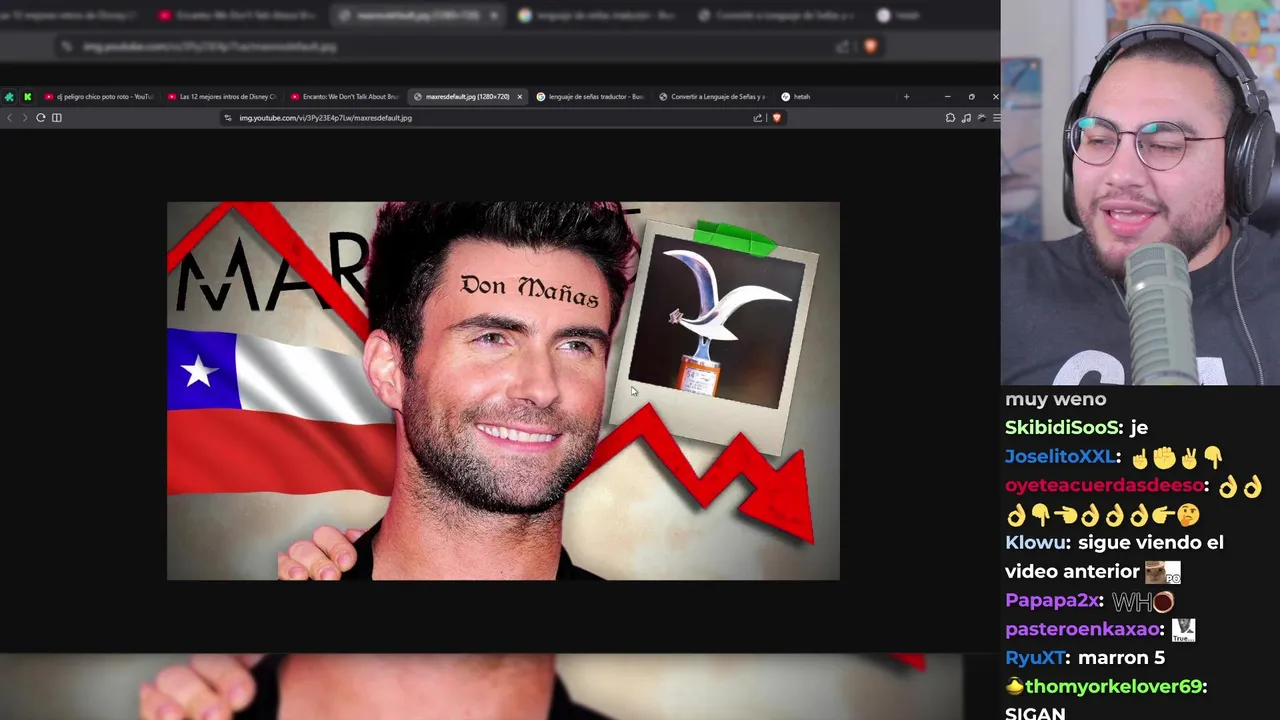The height and width of the screenshot is (720, 1280).
Task: Open the browser main hamburger menu
Action: pyautogui.click(x=996, y=118)
